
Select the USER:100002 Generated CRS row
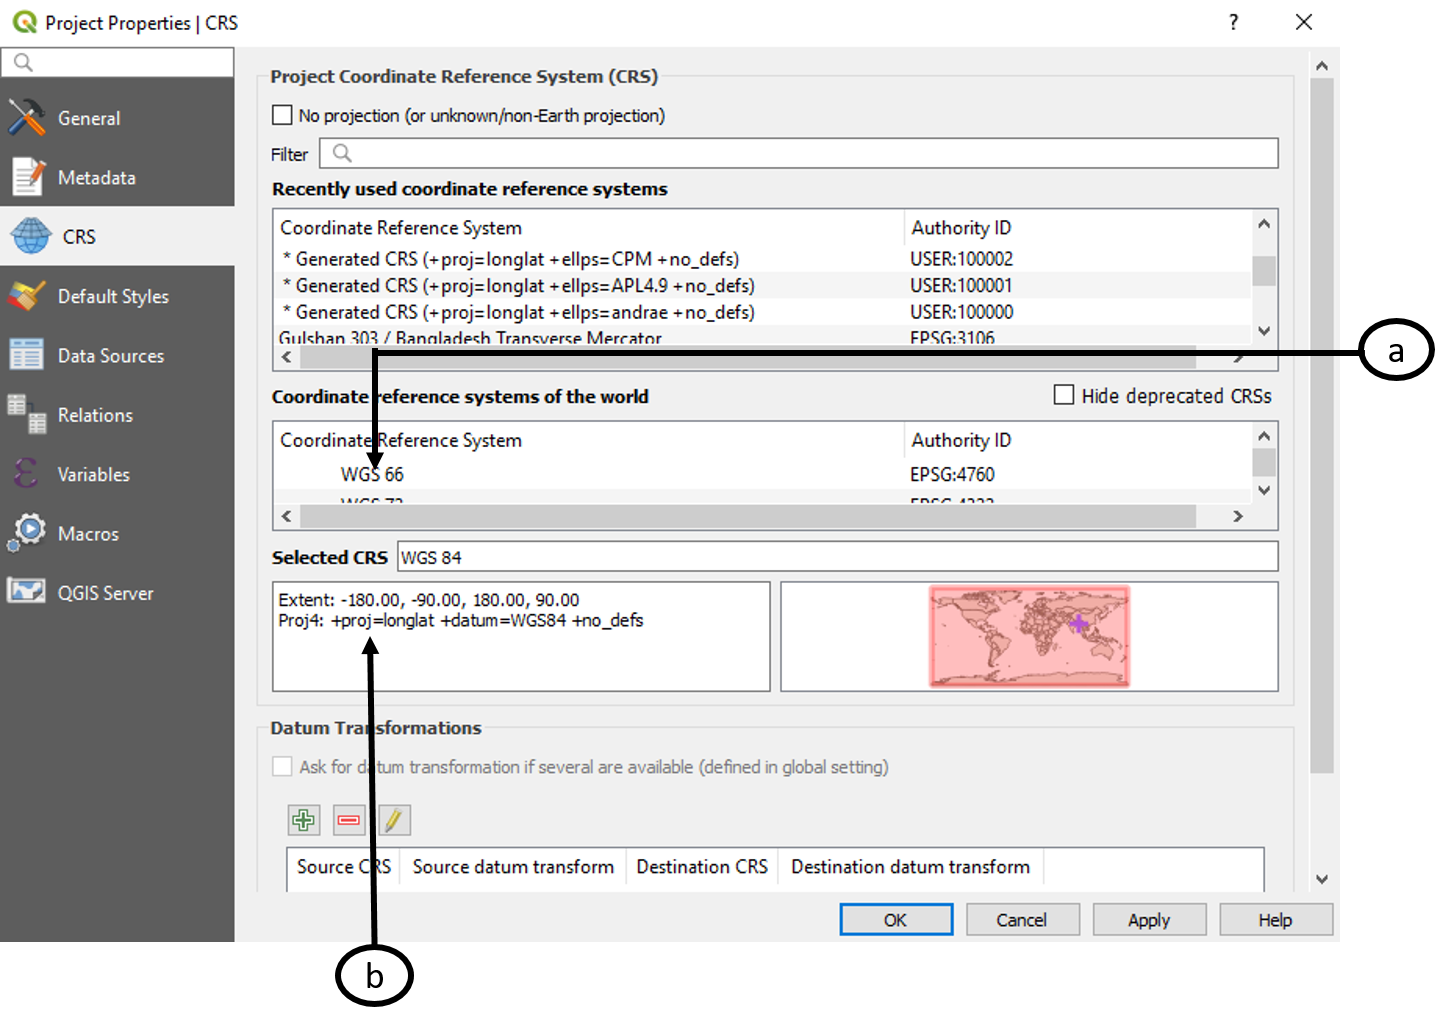coord(763,259)
